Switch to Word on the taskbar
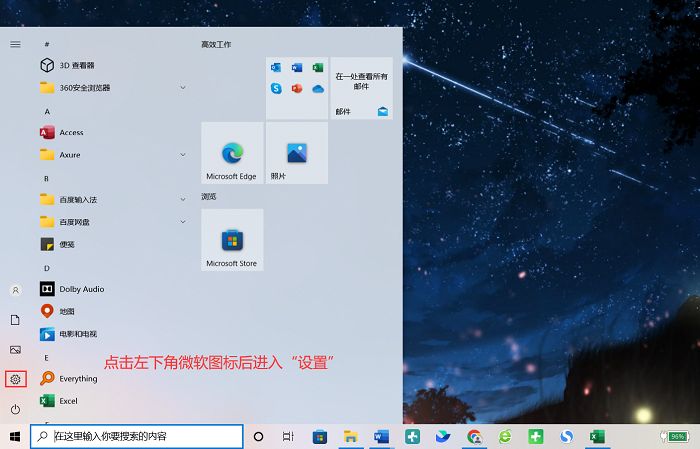700x449 pixels. (381, 437)
